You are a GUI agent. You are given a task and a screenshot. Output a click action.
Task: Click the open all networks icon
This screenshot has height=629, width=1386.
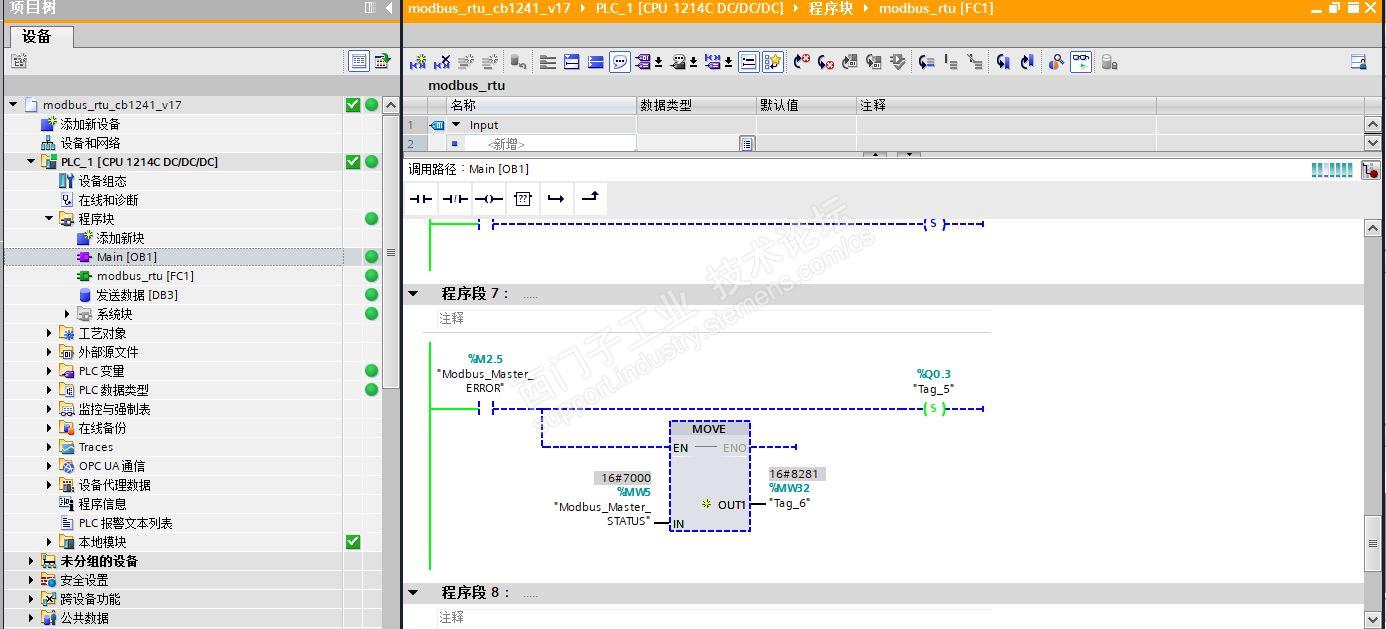pos(571,62)
